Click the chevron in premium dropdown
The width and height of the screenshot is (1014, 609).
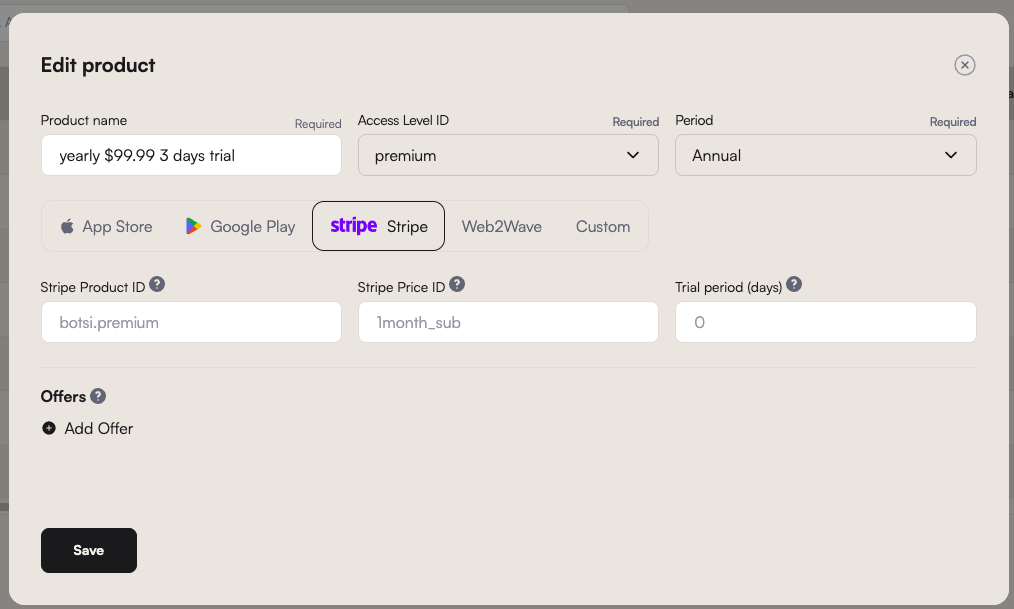pos(632,155)
